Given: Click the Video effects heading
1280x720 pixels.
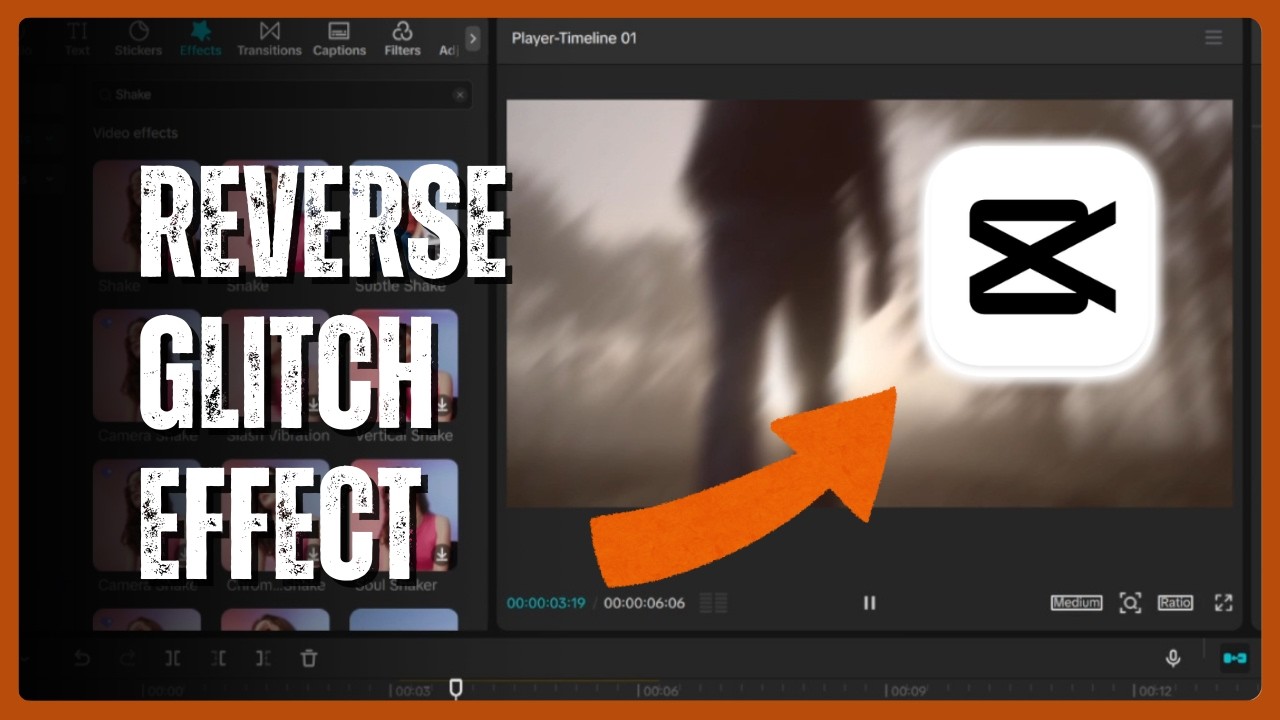Looking at the screenshot, I should pos(135,133).
